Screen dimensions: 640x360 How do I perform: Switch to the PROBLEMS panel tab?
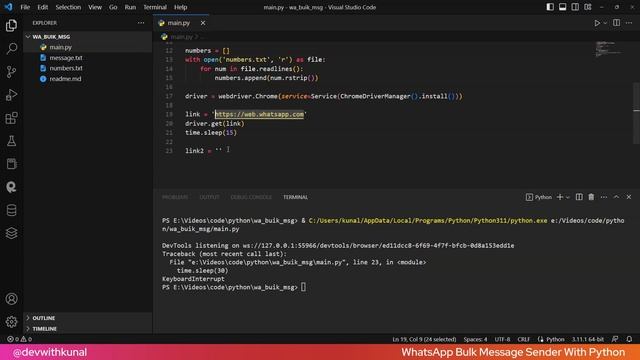click(175, 197)
